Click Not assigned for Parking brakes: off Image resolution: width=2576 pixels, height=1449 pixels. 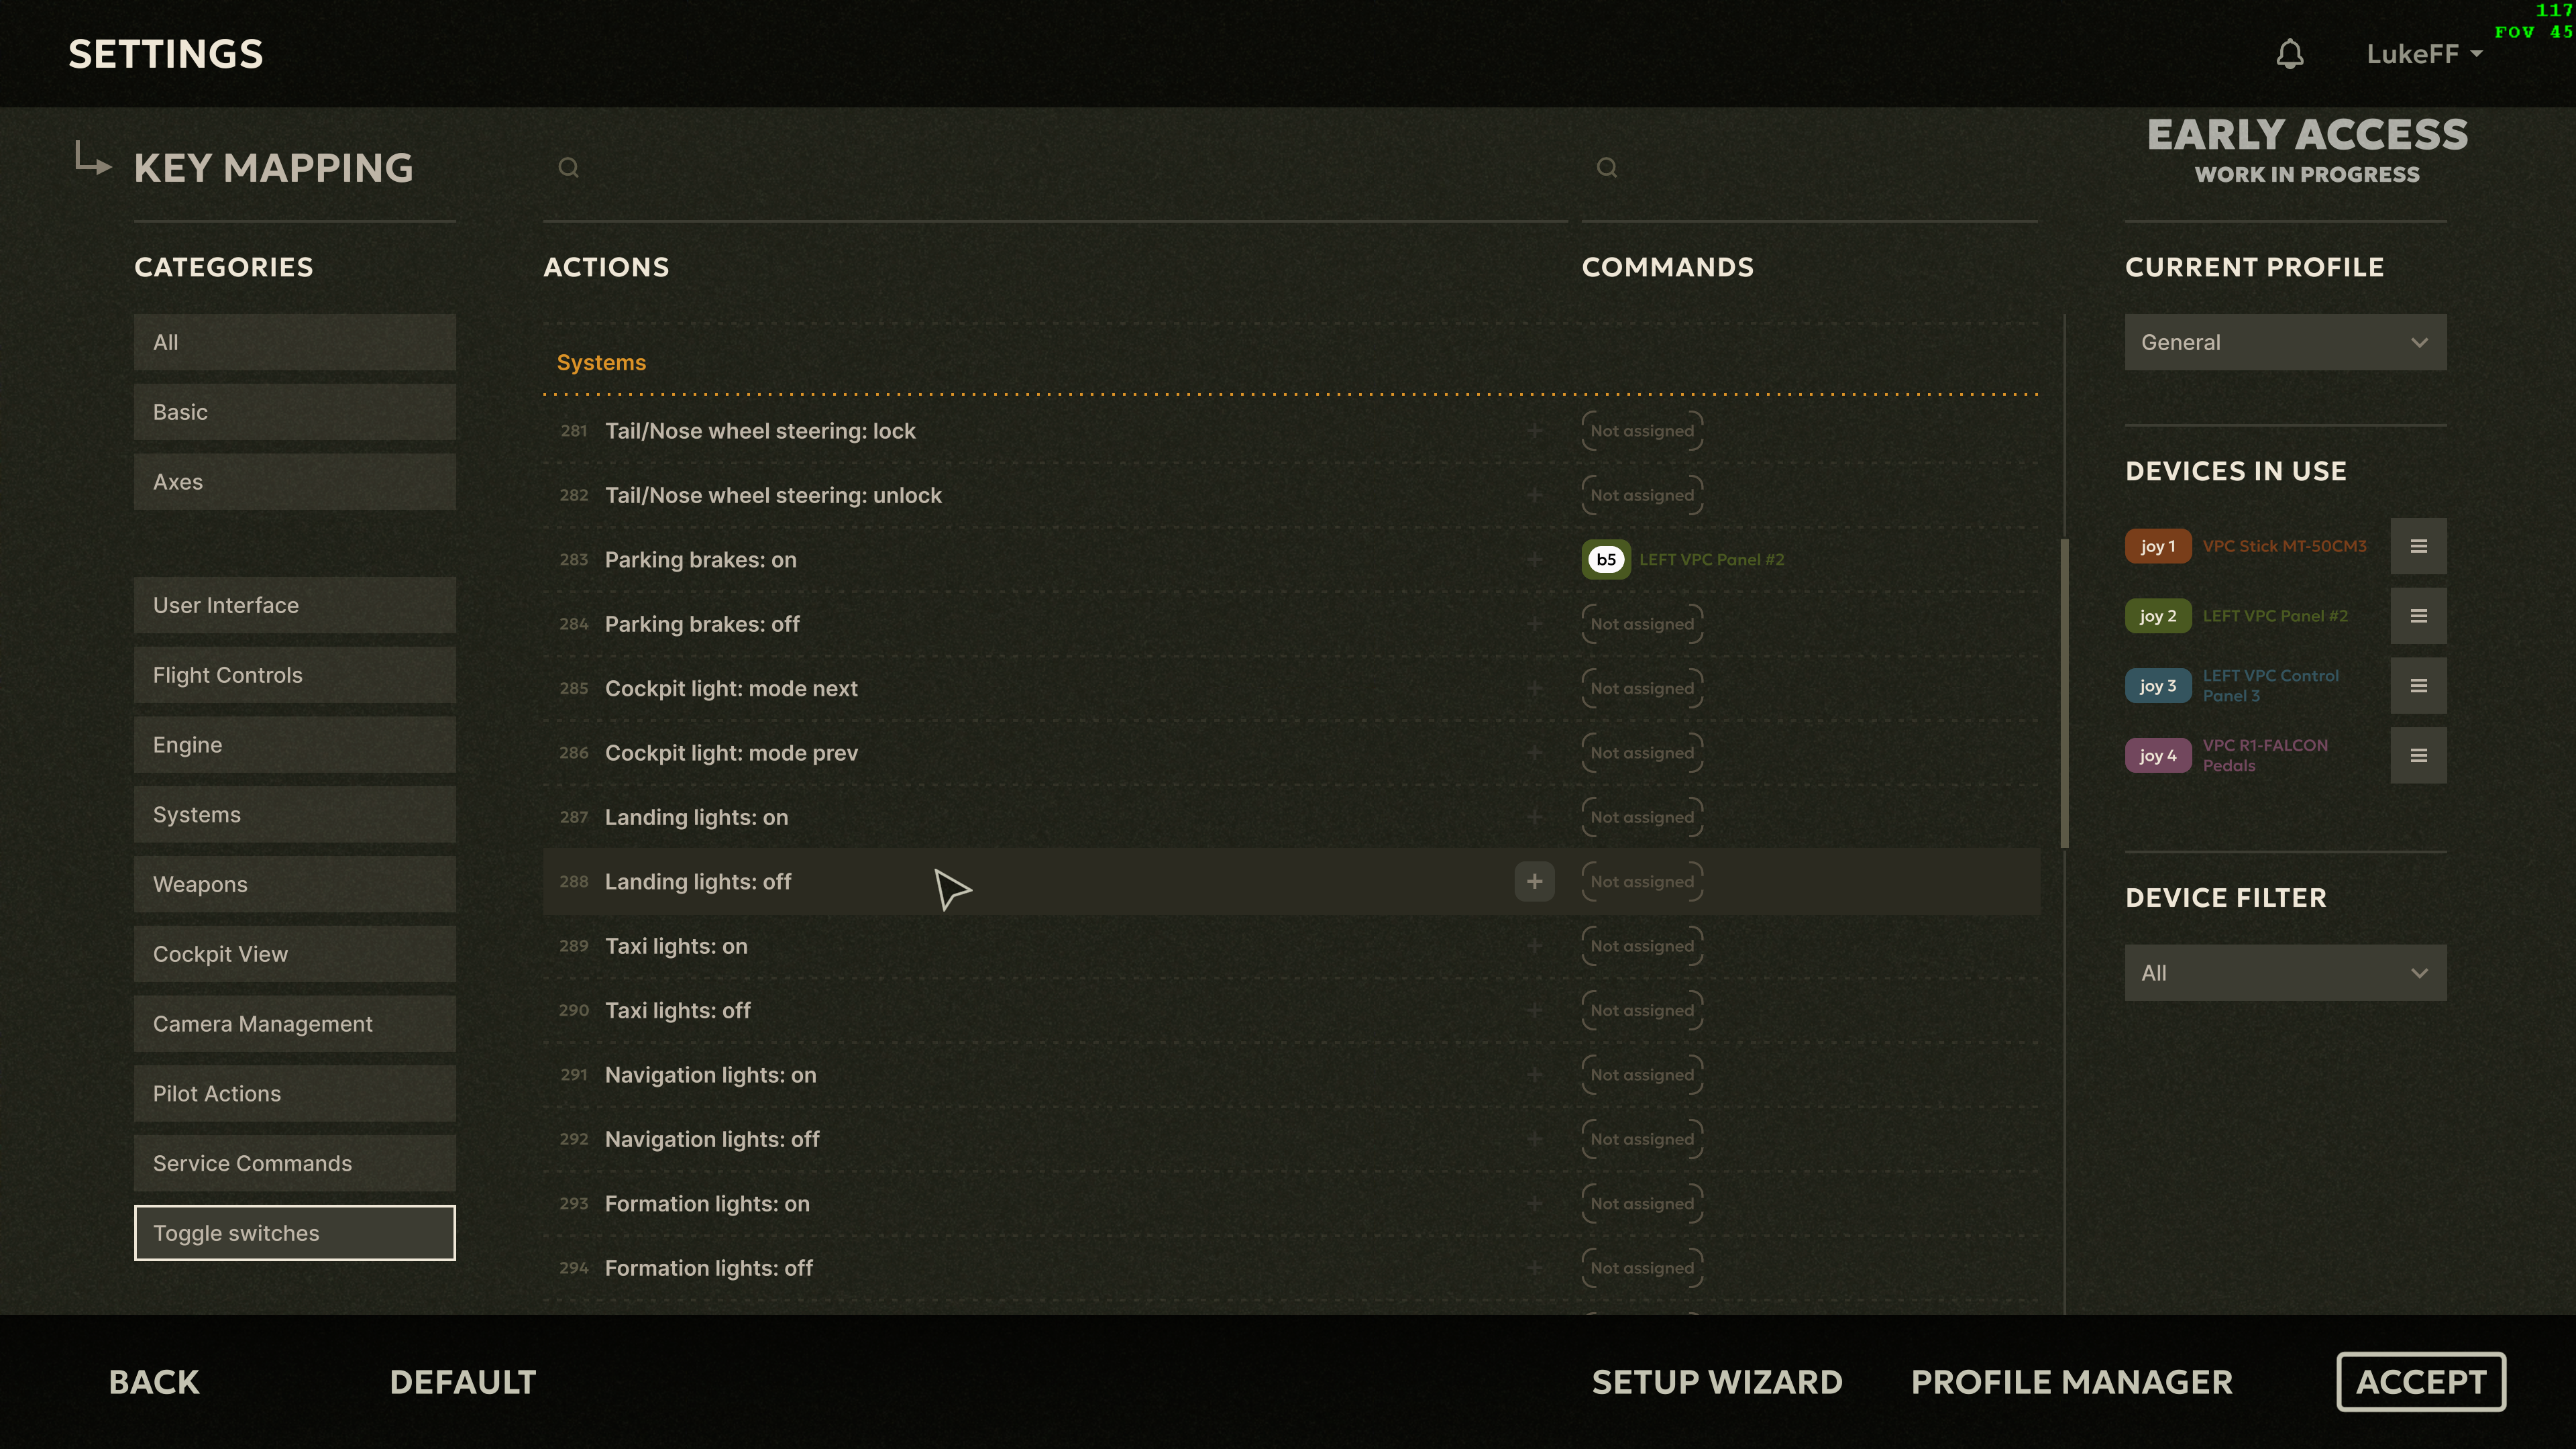pos(1642,624)
